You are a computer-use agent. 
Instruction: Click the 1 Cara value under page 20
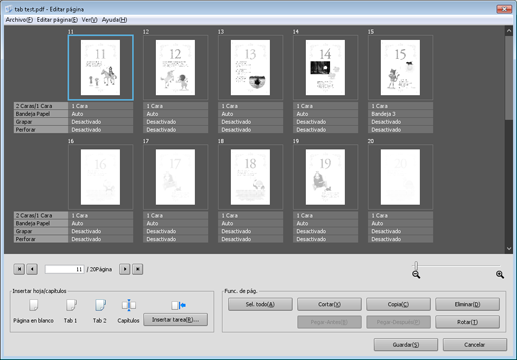pyautogui.click(x=401, y=215)
